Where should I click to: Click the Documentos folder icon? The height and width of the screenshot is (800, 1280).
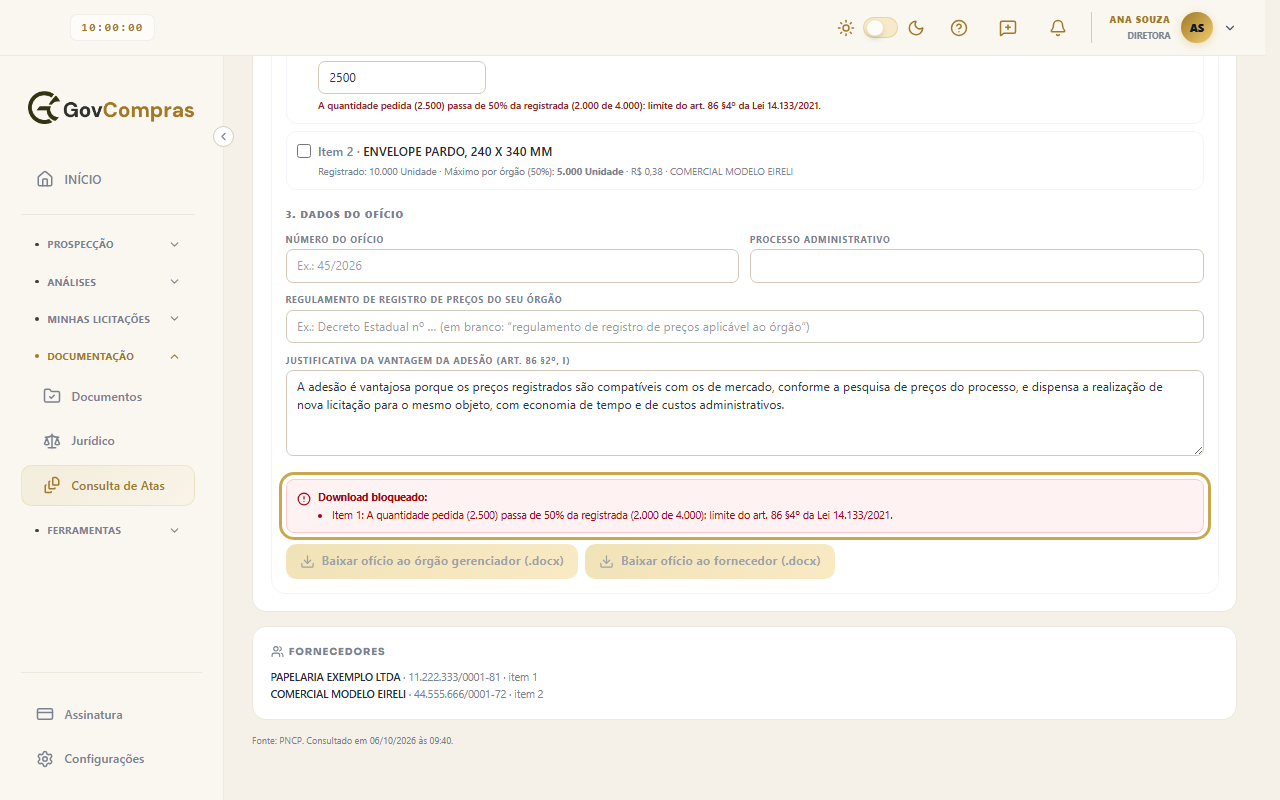52,397
